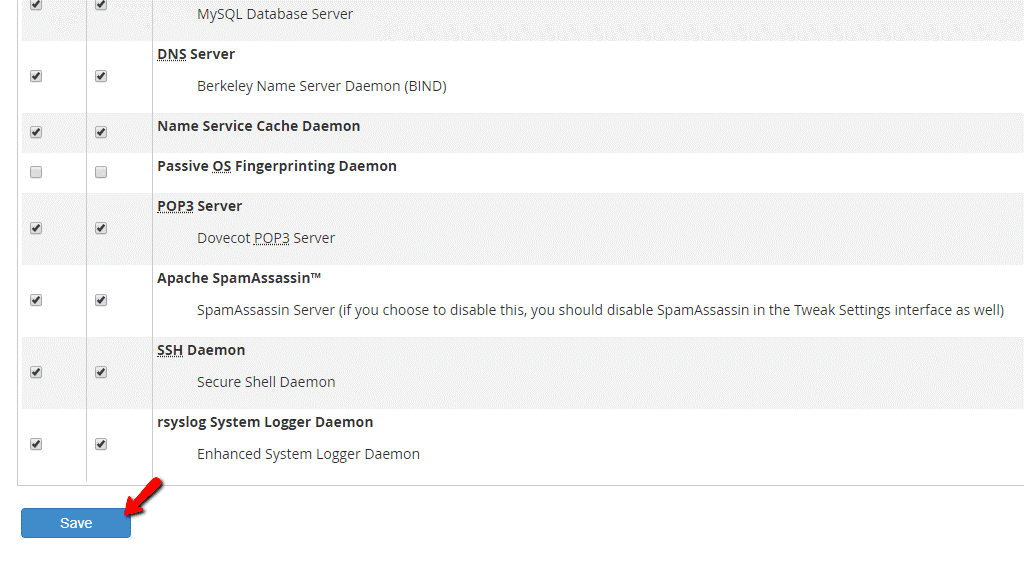
Task: Uncheck the POP3 Server monitoring checkbox
Action: (x=100, y=228)
